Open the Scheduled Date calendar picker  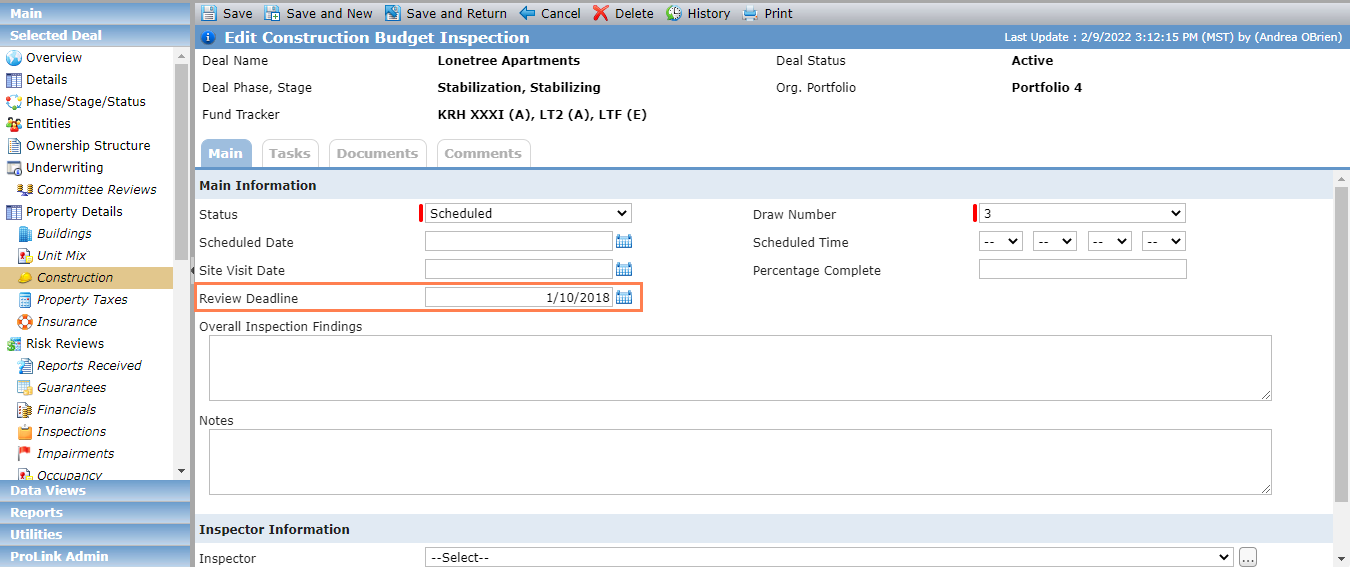(x=624, y=241)
